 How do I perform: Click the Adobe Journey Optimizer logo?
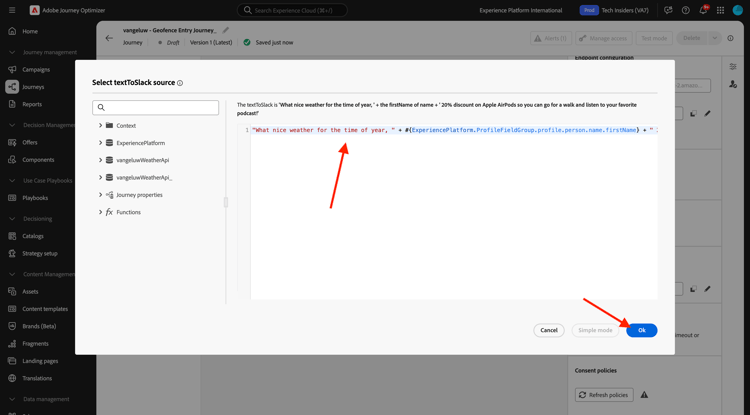(x=34, y=10)
